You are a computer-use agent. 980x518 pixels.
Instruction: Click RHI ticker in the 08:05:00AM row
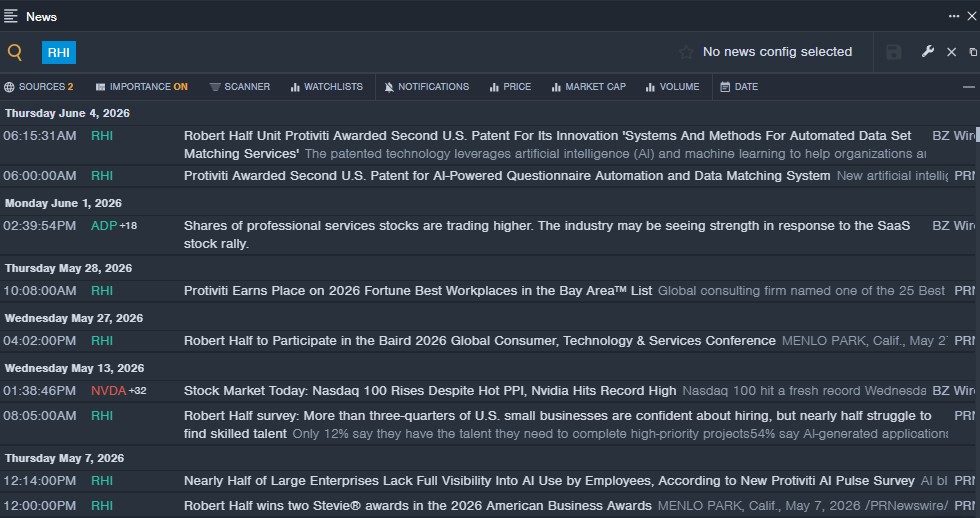102,416
